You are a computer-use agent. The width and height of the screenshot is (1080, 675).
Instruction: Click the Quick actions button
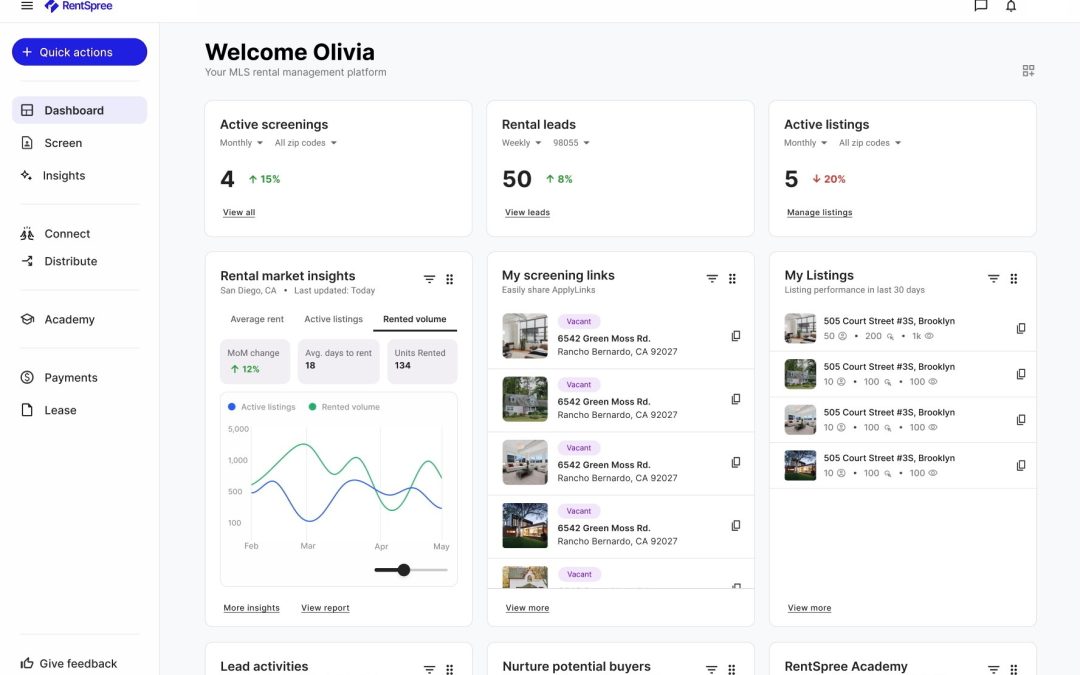click(79, 52)
